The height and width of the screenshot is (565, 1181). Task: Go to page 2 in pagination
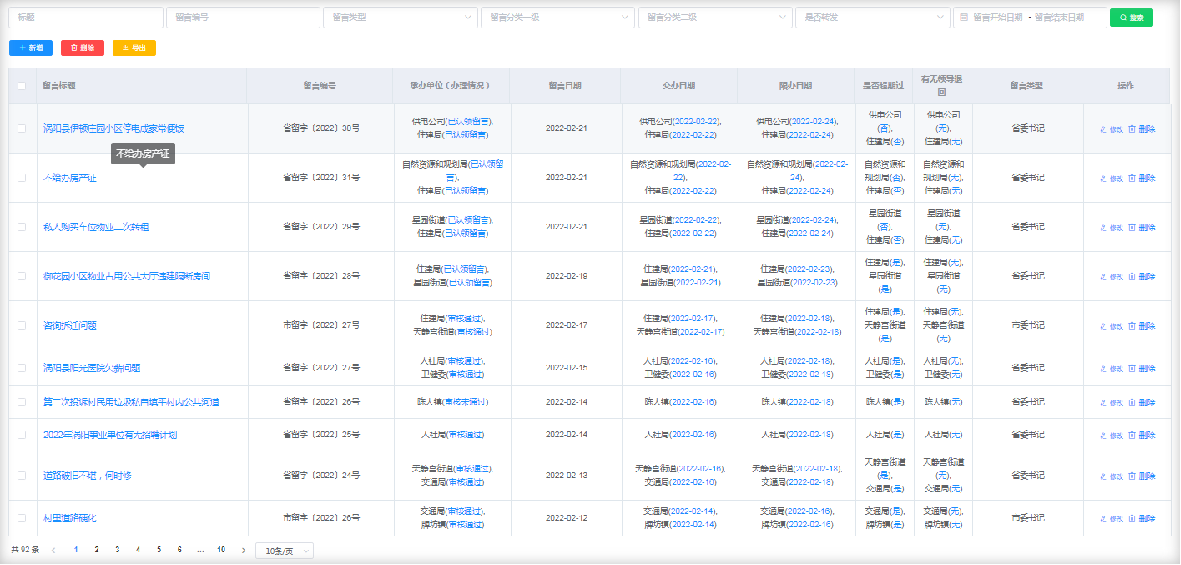96,550
